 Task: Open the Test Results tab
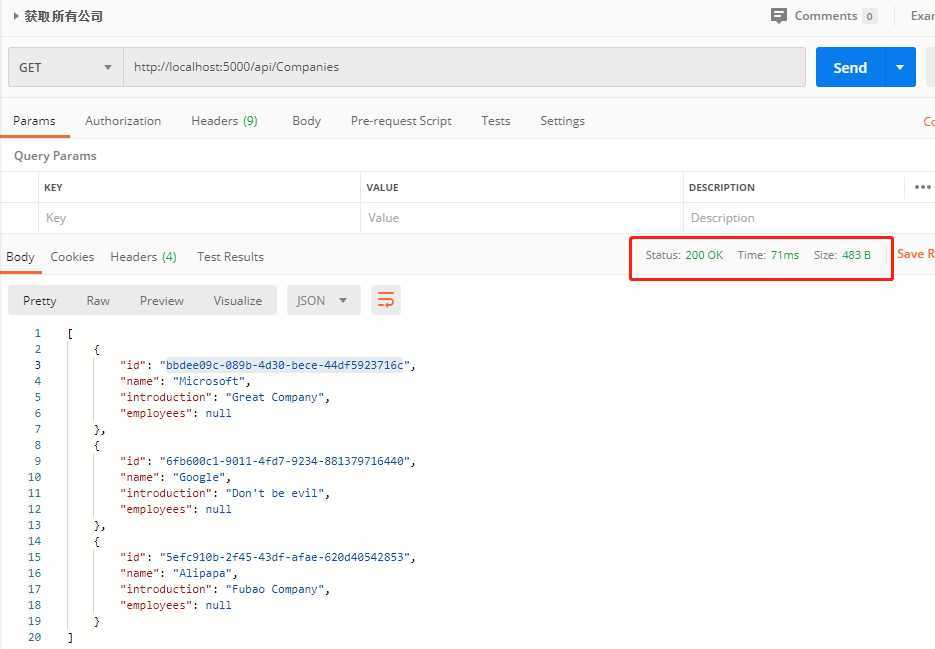coord(230,257)
